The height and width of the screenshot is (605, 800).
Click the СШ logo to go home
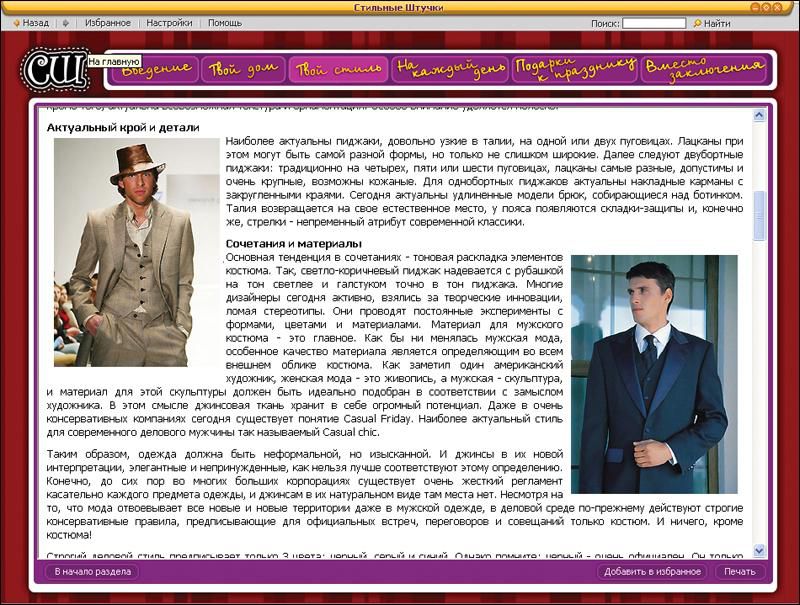tap(54, 69)
